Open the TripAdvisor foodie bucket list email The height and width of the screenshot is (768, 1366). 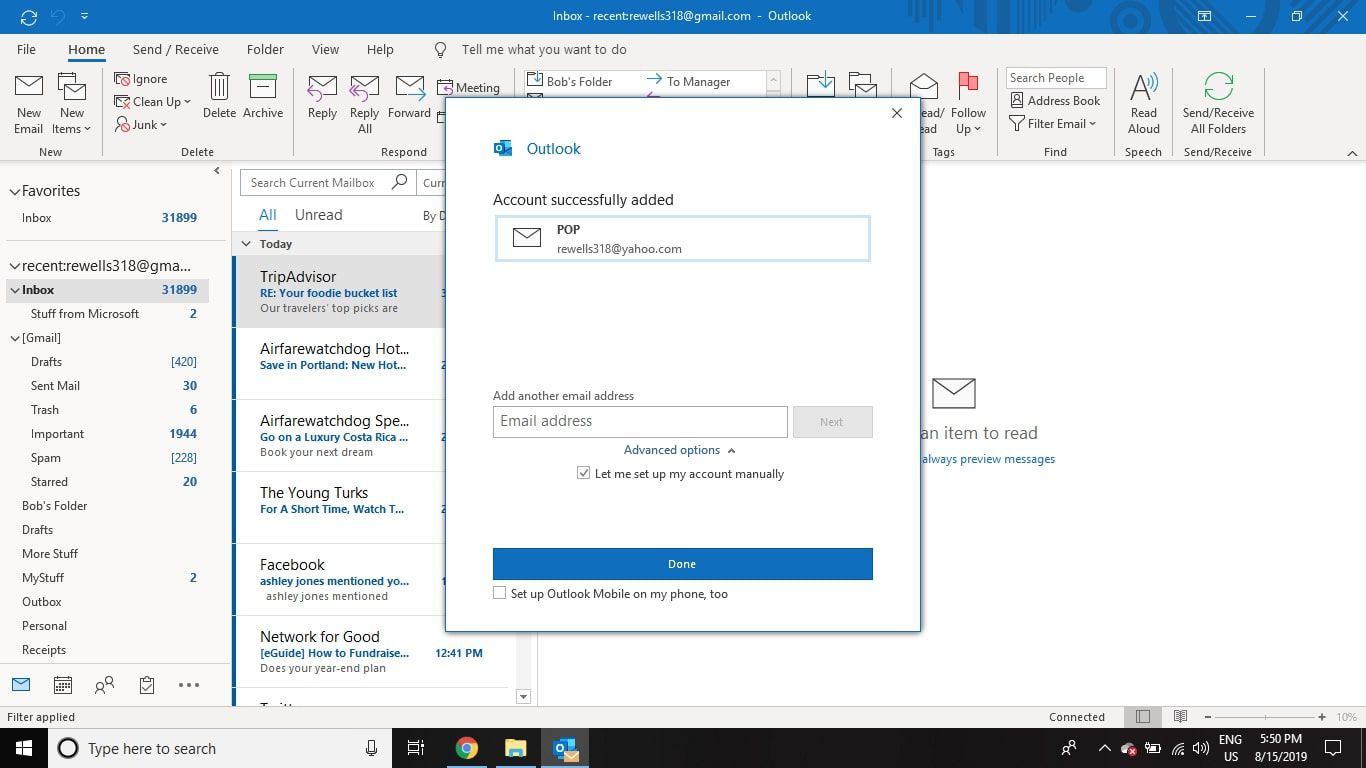340,291
